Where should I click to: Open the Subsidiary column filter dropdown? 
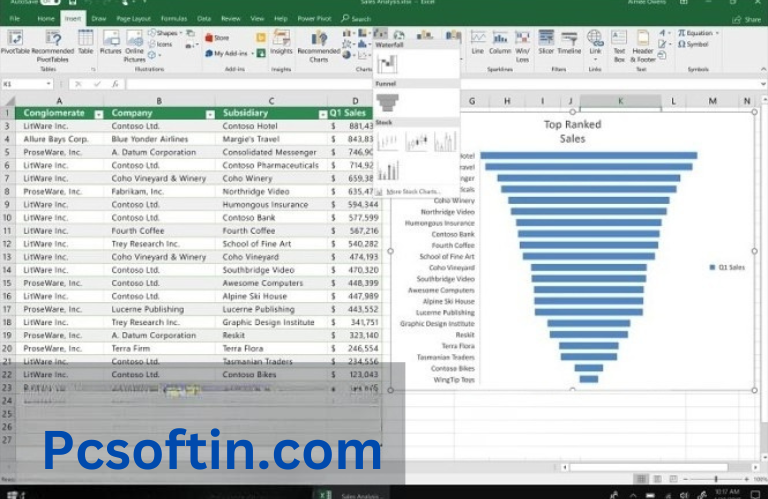322,114
